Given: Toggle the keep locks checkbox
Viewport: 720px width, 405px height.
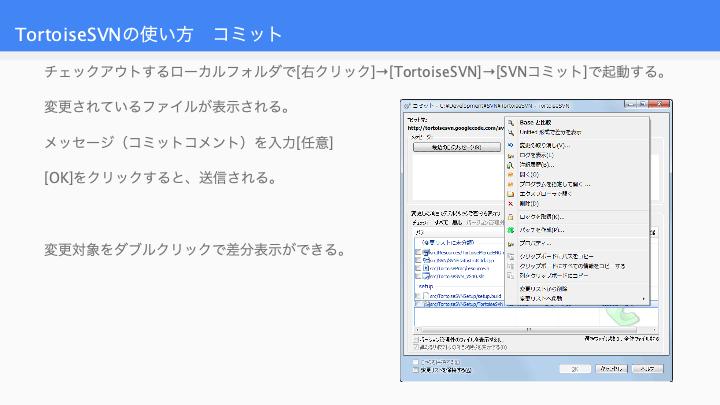Looking at the screenshot, I should [x=416, y=362].
